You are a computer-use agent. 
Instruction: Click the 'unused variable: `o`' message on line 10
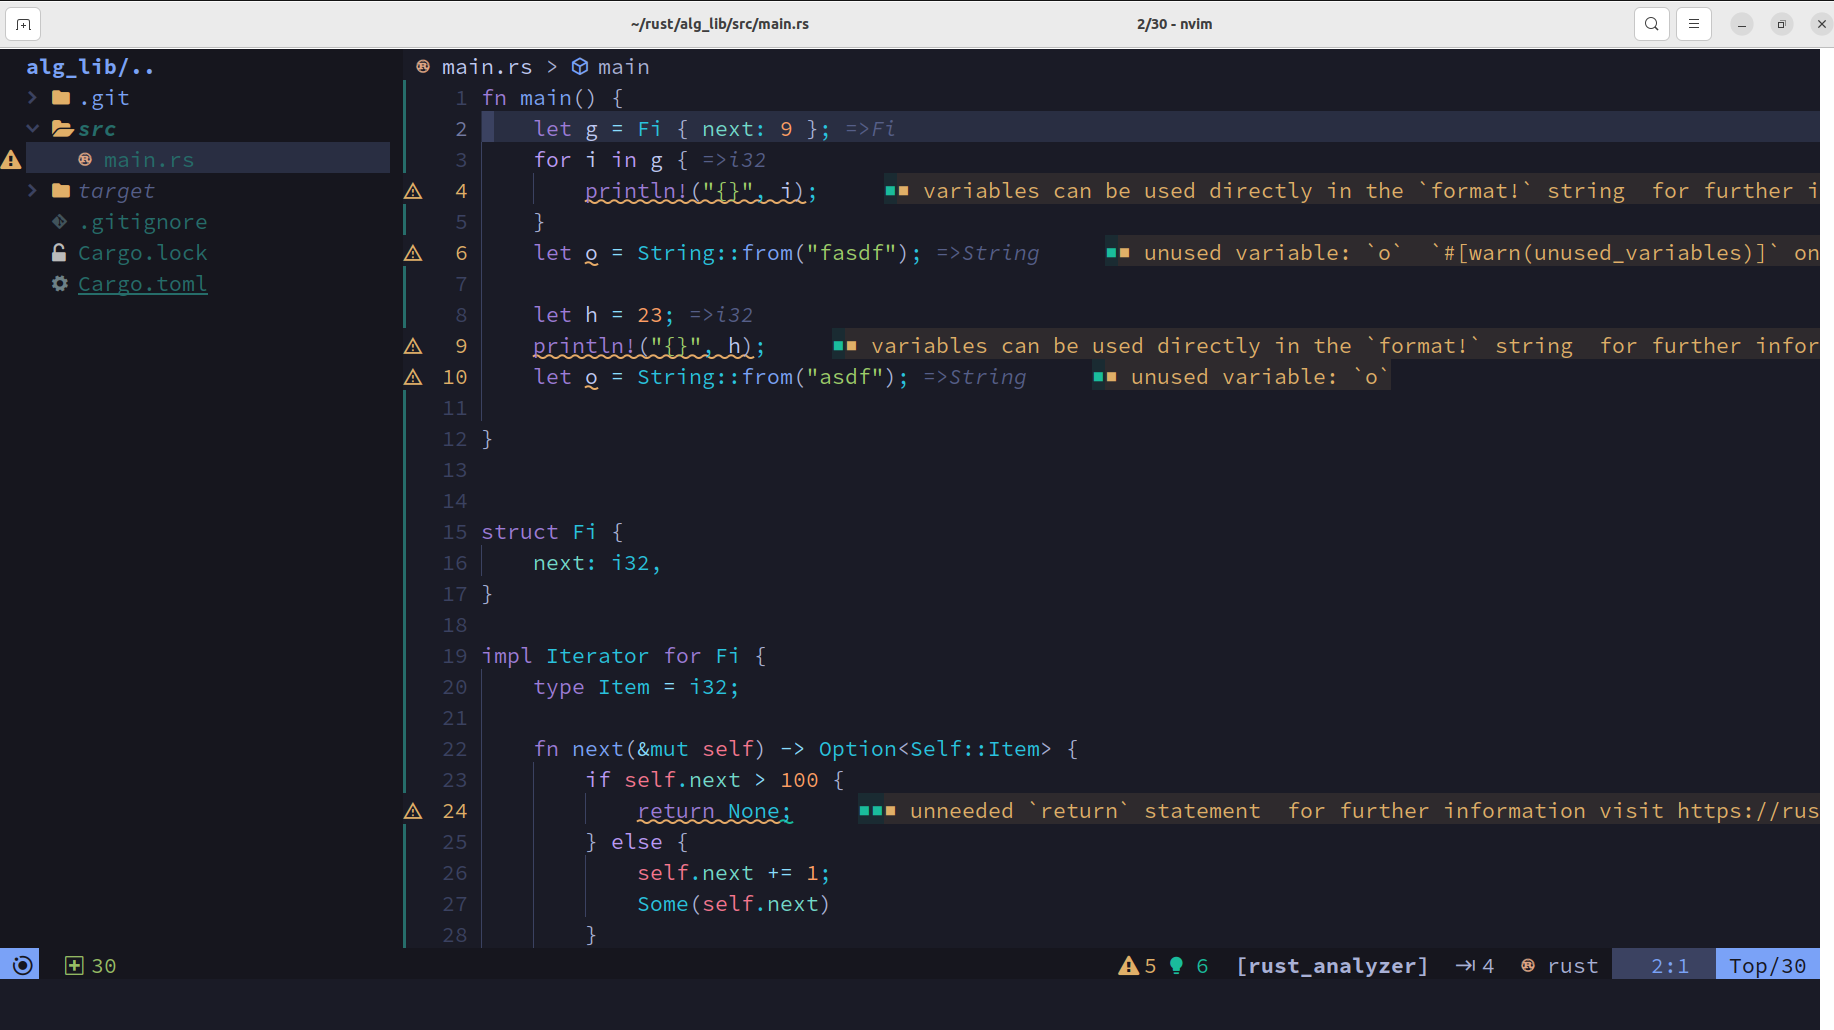coord(1260,377)
